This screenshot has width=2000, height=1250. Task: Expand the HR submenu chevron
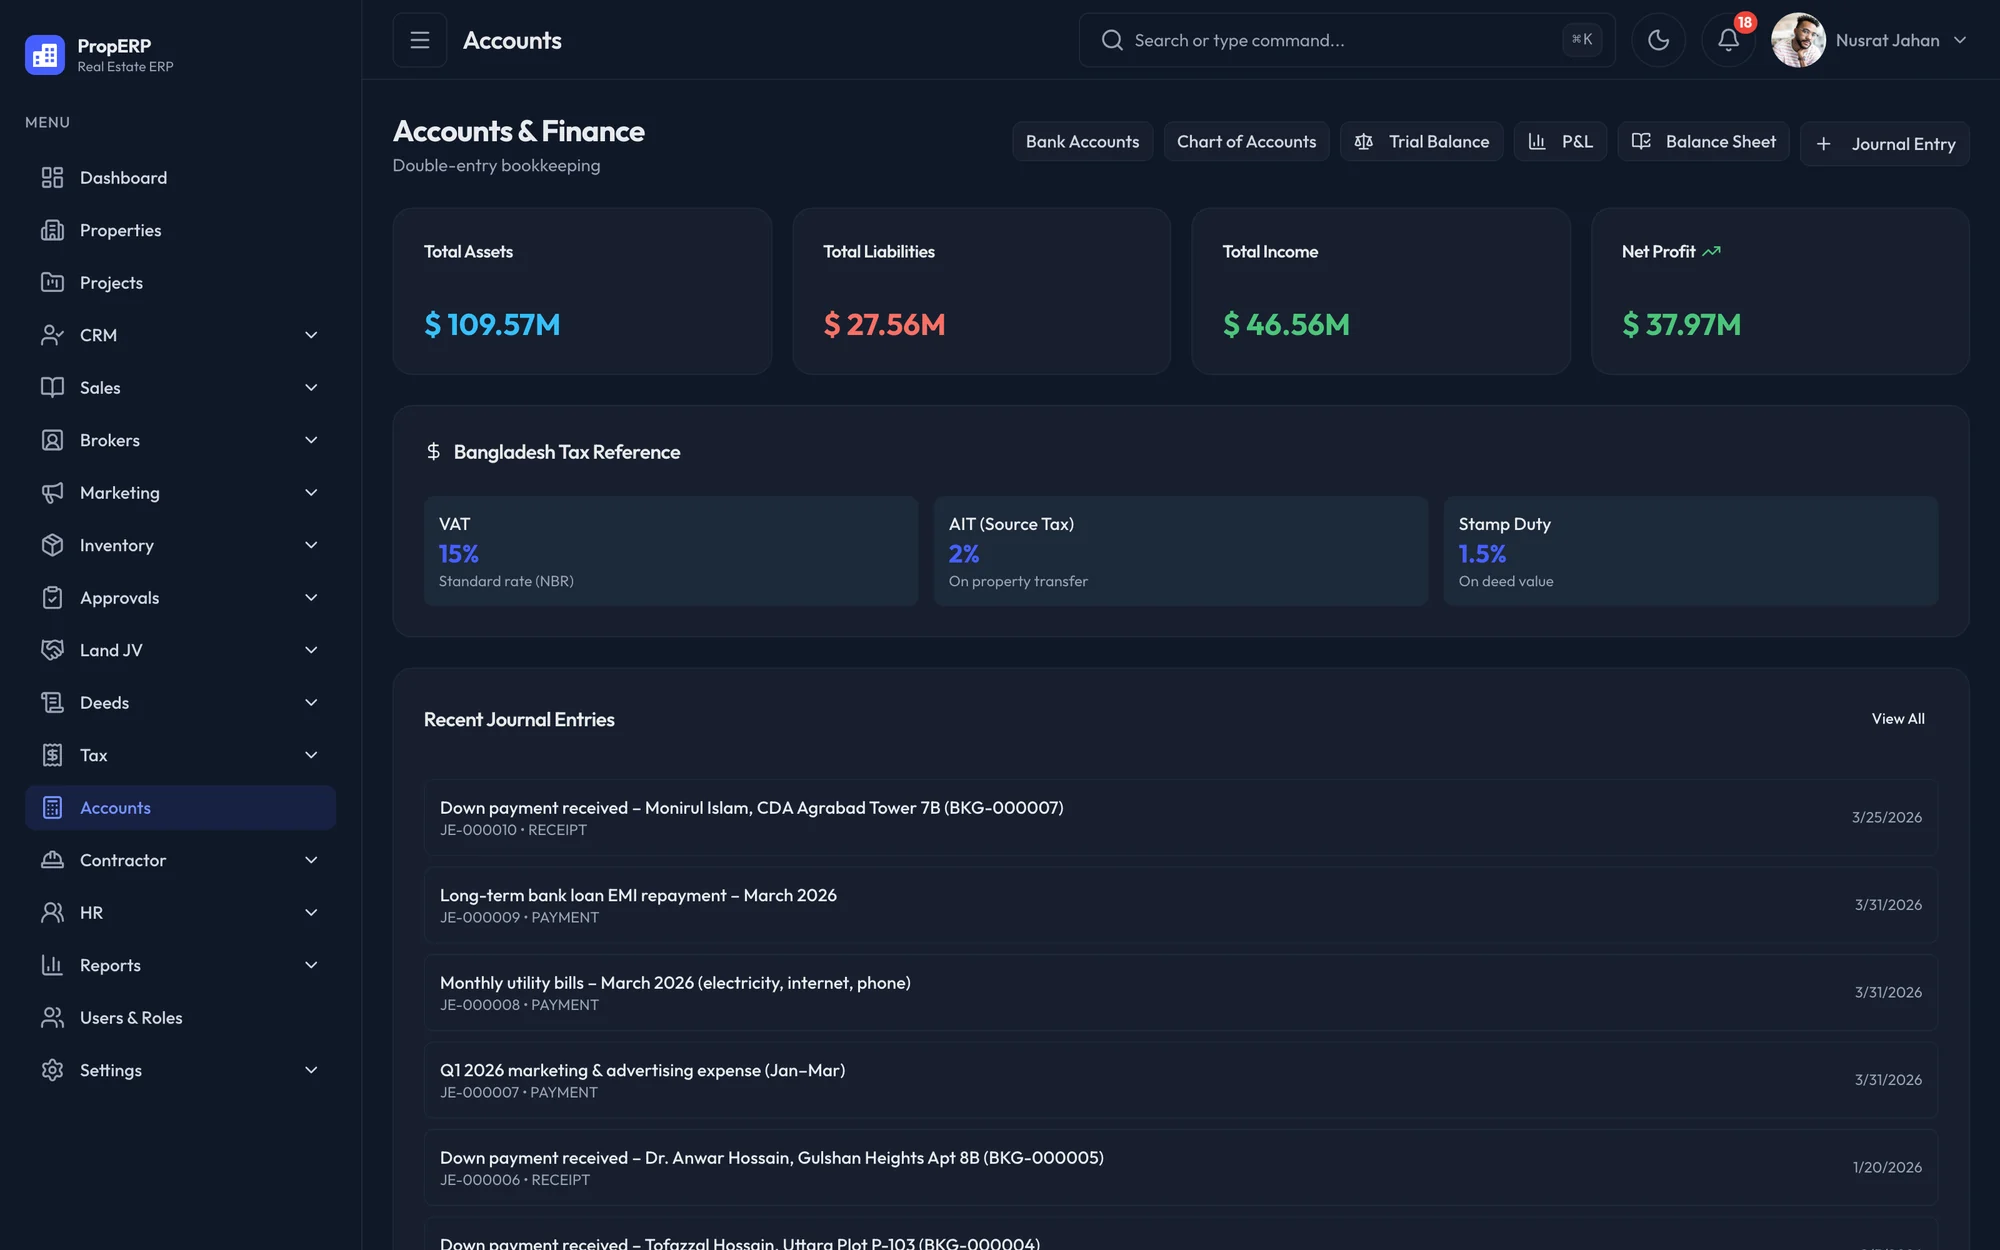click(311, 913)
